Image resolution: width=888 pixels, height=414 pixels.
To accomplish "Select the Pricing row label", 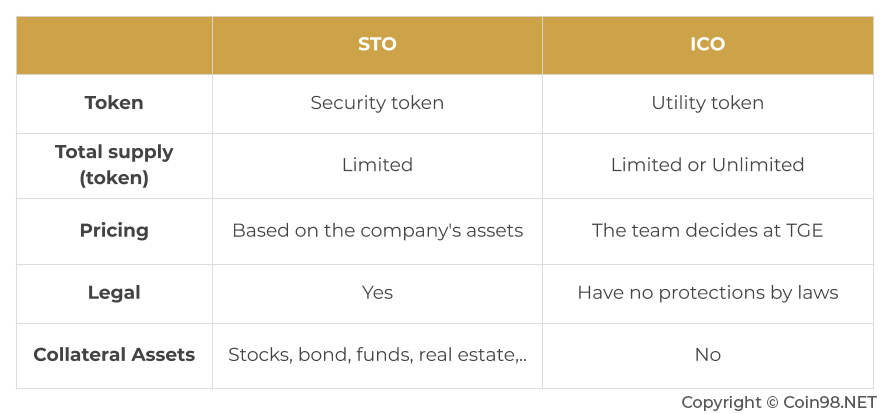I will point(114,231).
